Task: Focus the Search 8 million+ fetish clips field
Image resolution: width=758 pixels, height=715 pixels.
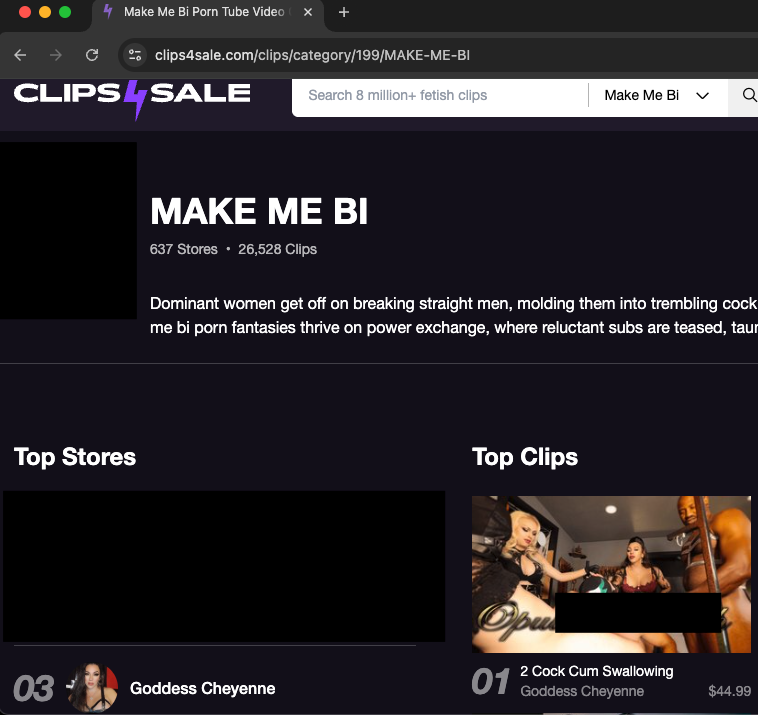Action: pos(440,95)
